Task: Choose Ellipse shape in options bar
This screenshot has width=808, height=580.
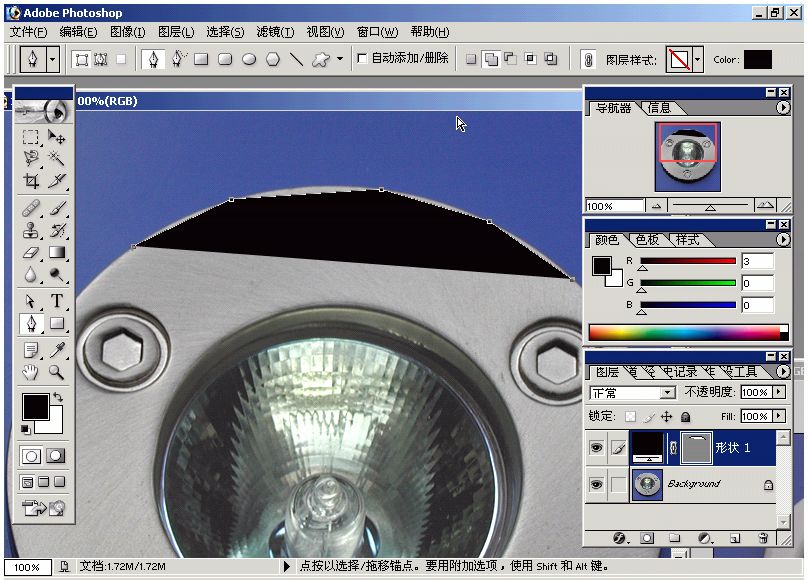Action: [x=249, y=59]
